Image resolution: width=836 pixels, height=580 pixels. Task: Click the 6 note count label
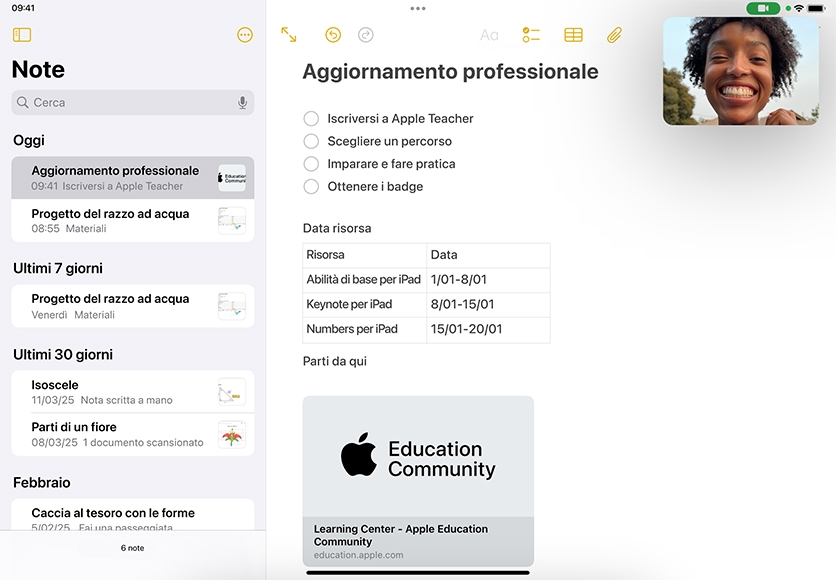pyautogui.click(x=132, y=548)
